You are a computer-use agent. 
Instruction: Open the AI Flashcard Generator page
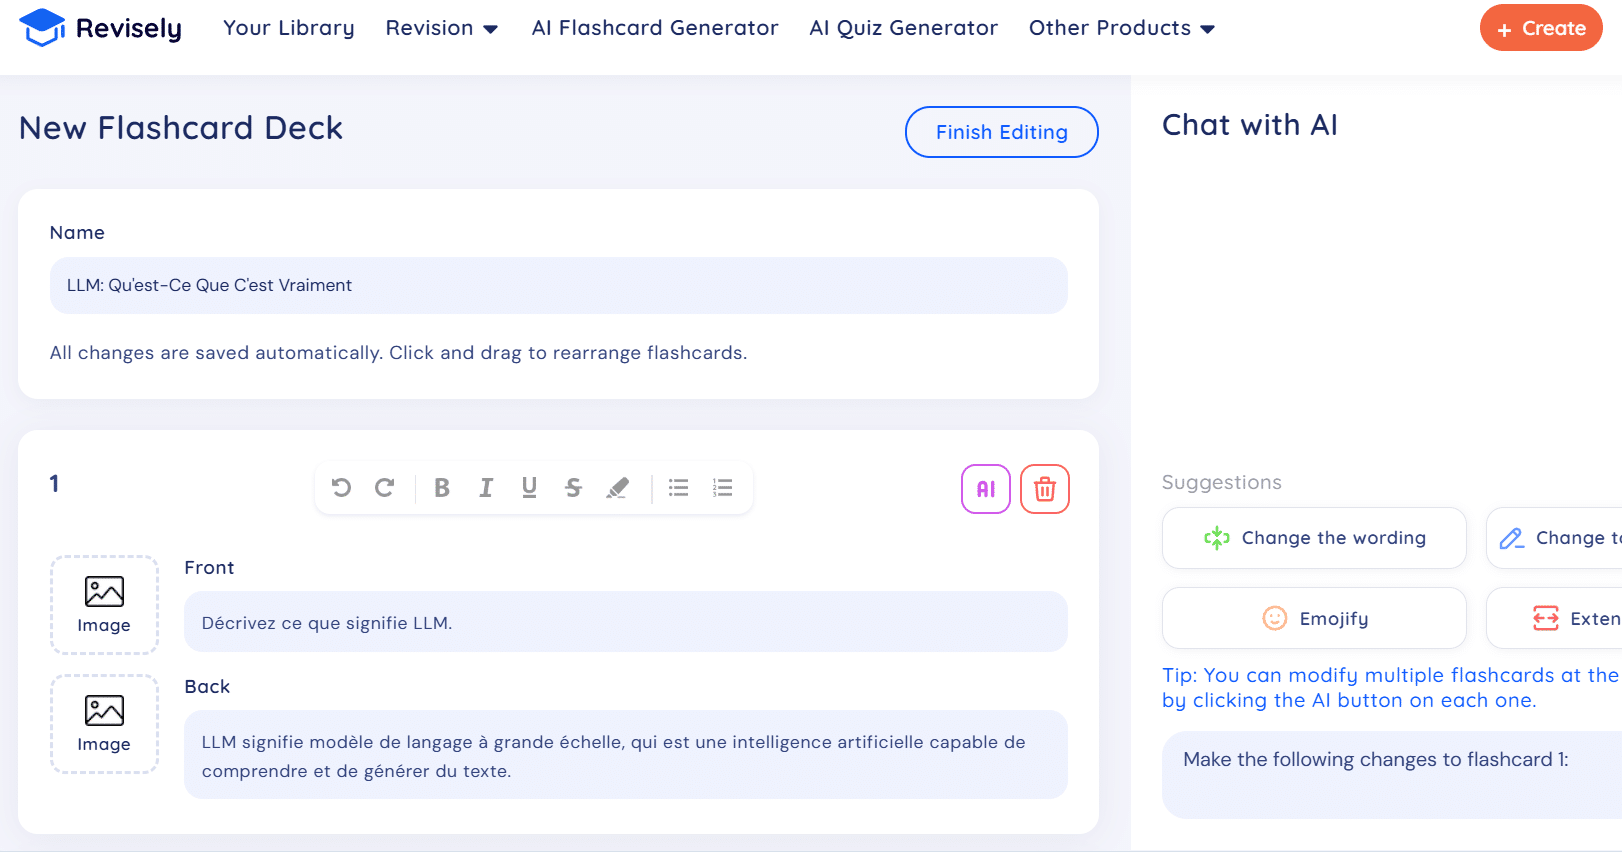pyautogui.click(x=654, y=28)
